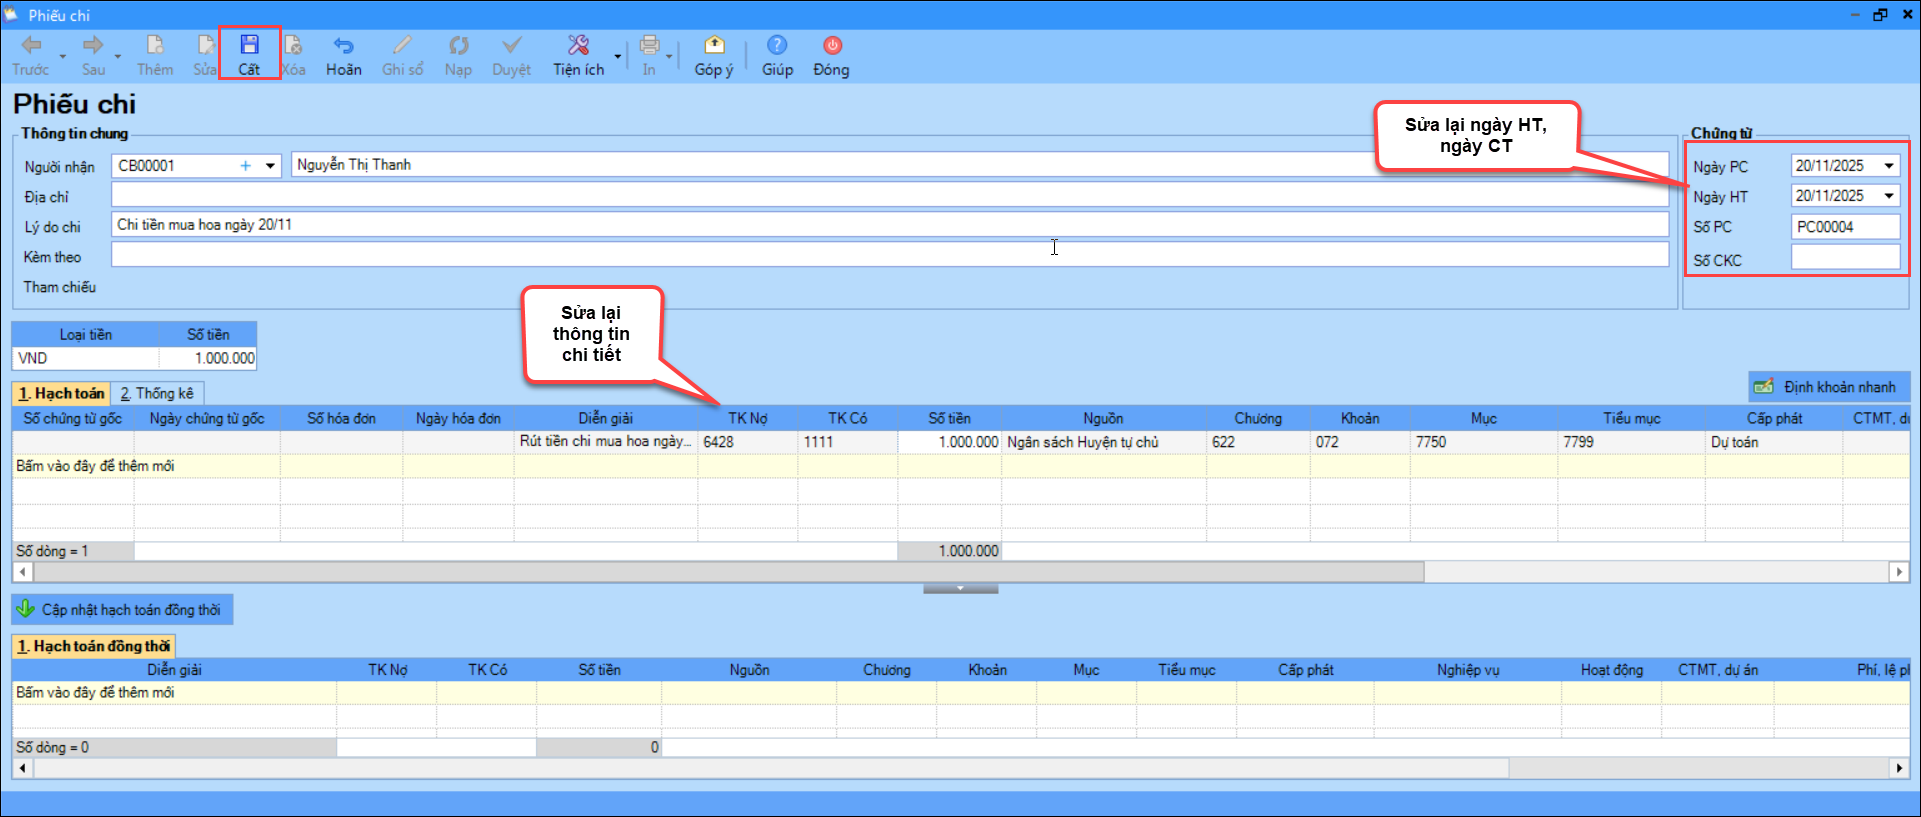
Task: Collapse the panel with the splitter arrow handle
Action: pos(960,588)
